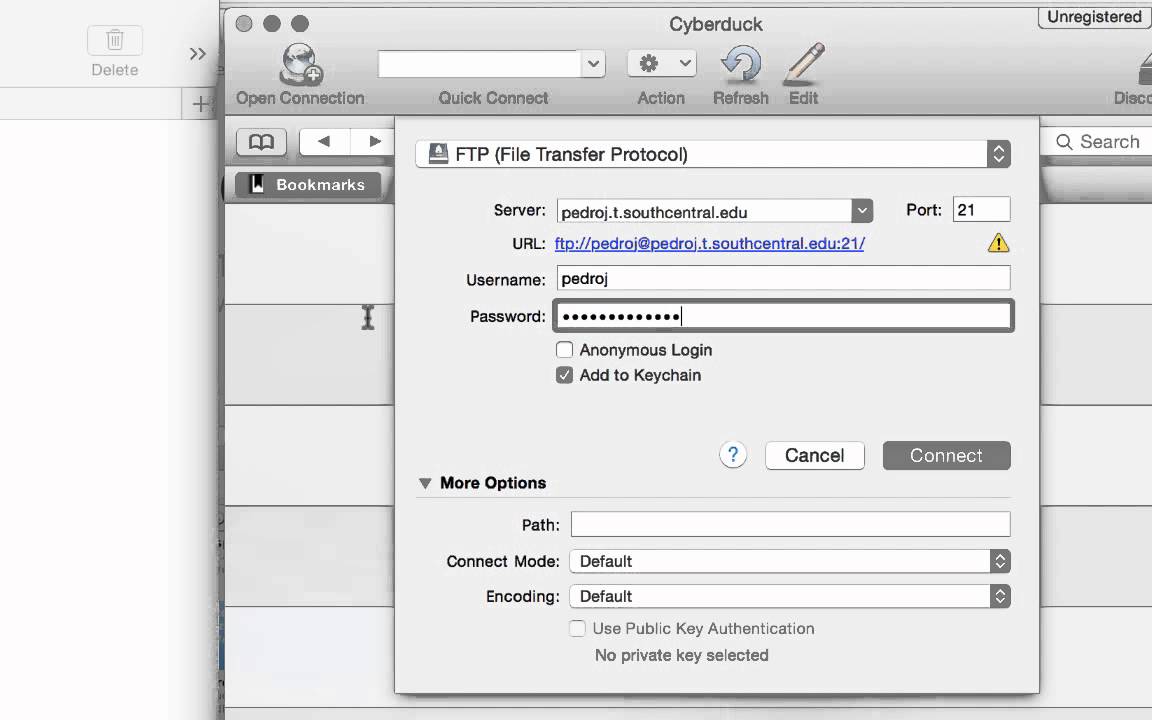
Task: Open the Server history dropdown arrow
Action: pos(862,211)
